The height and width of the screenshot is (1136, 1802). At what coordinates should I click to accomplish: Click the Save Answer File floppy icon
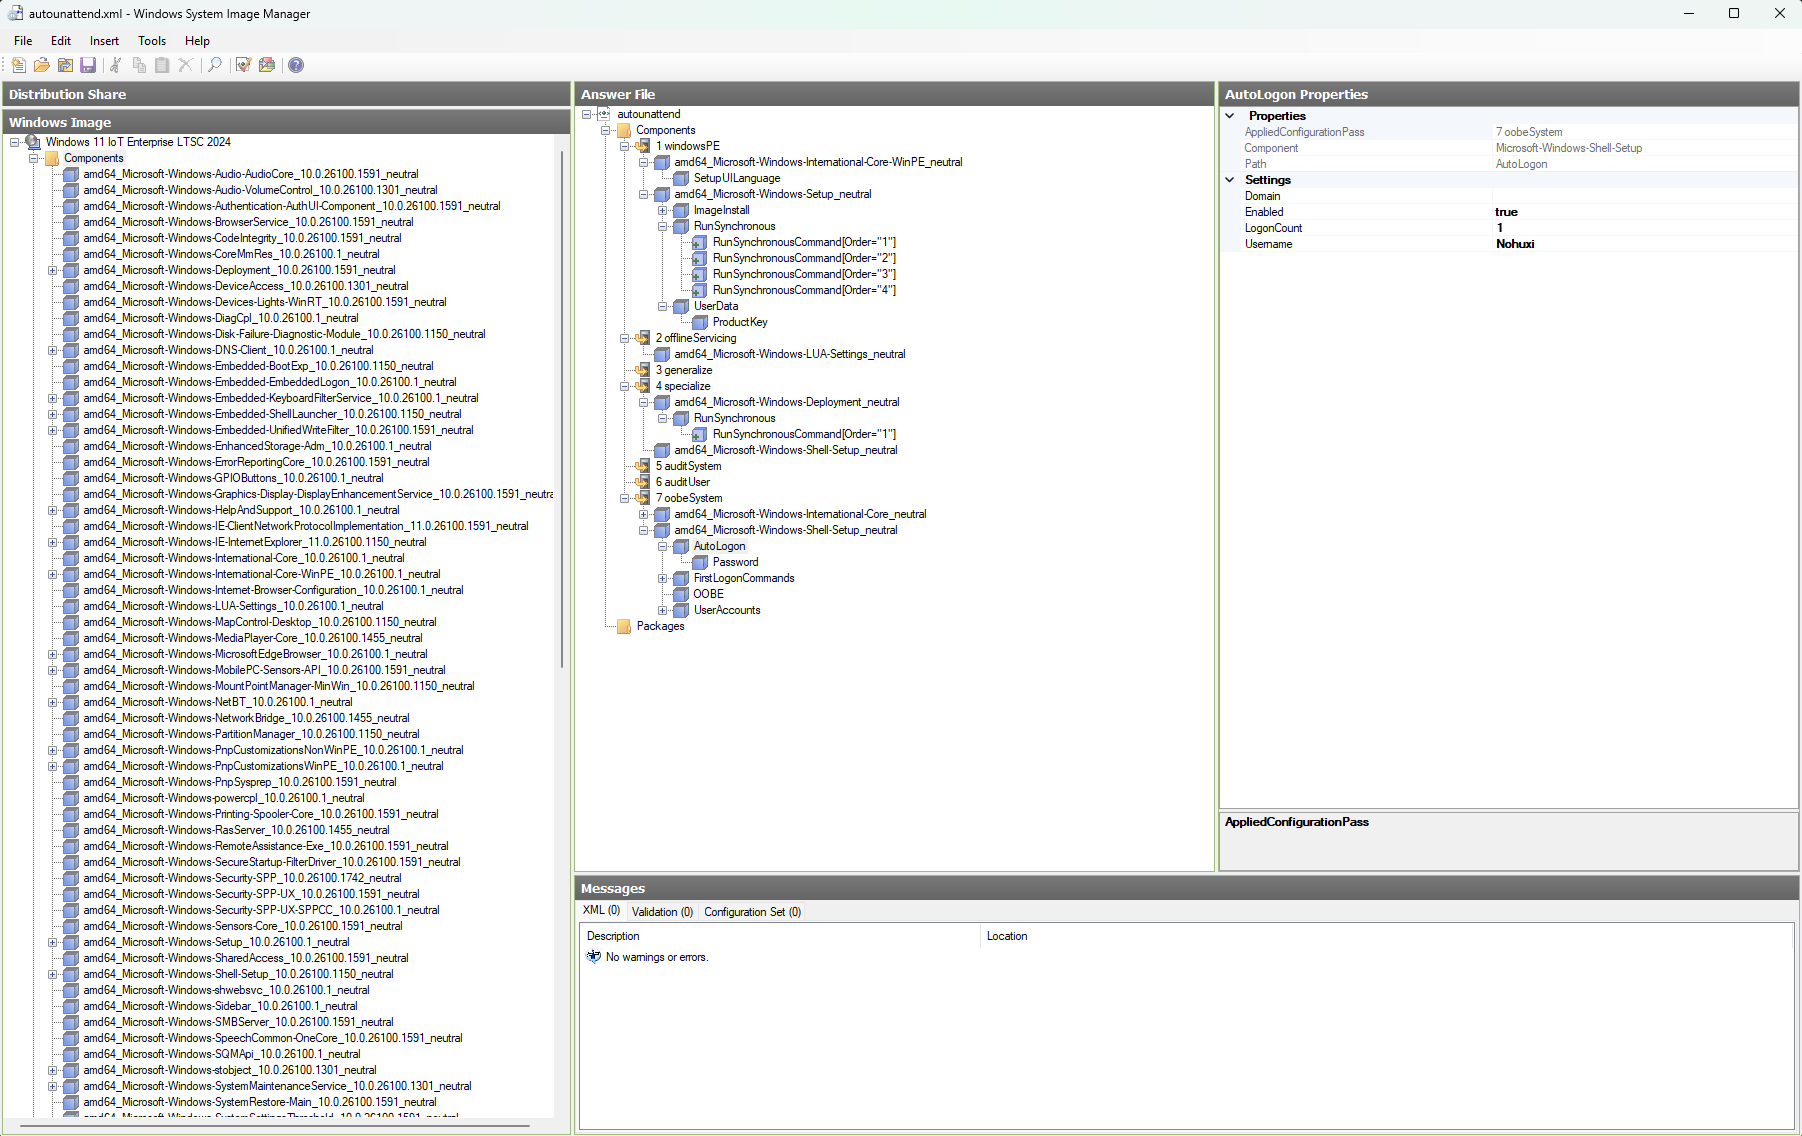coord(88,65)
